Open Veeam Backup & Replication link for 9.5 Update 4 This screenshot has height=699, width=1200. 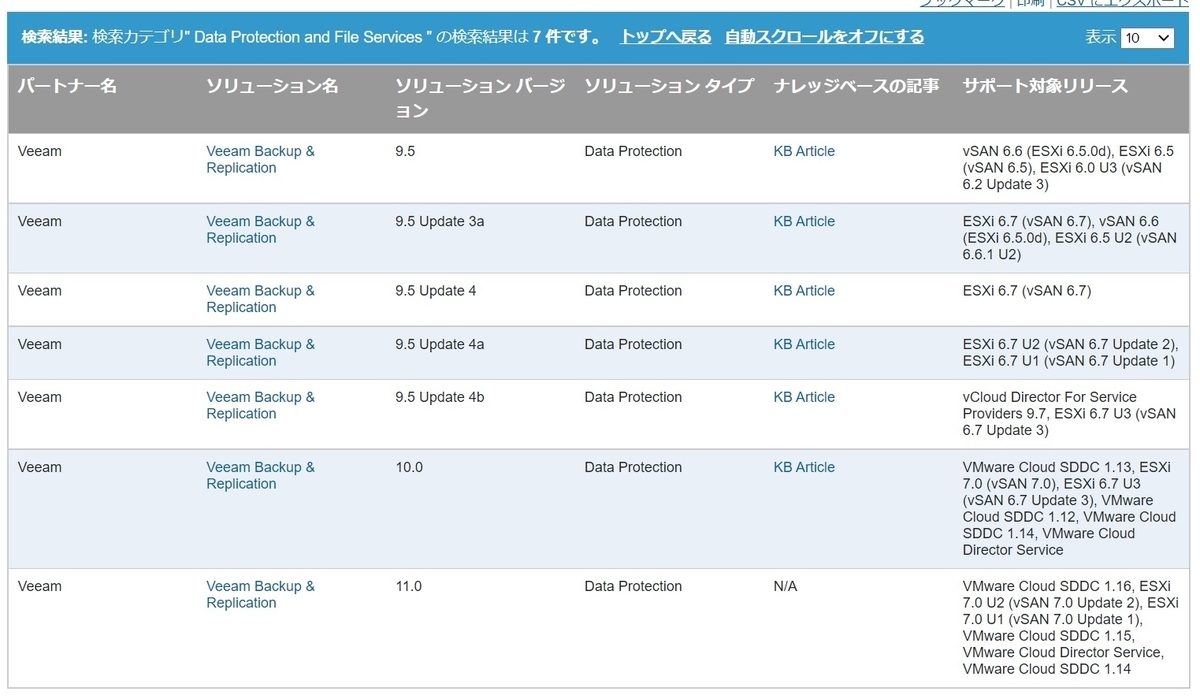260,299
